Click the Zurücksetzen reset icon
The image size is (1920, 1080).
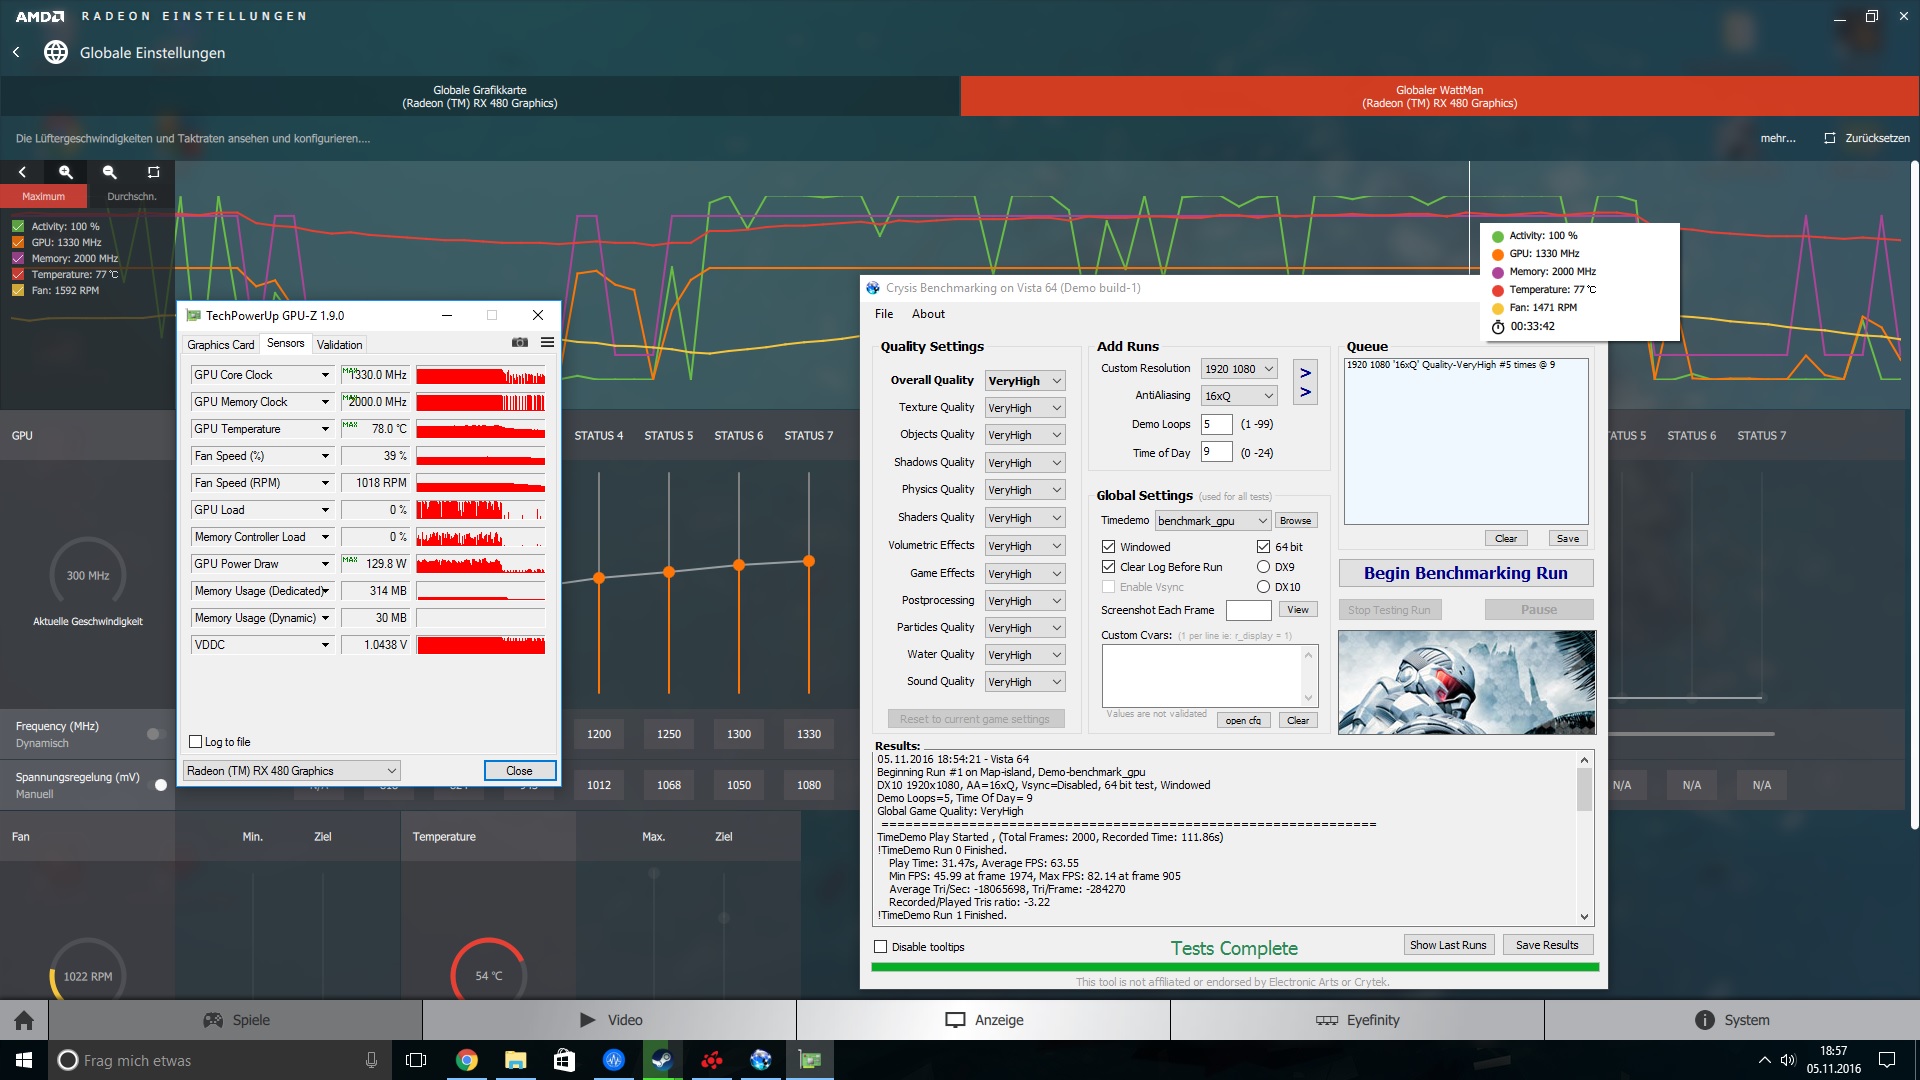(x=1829, y=138)
